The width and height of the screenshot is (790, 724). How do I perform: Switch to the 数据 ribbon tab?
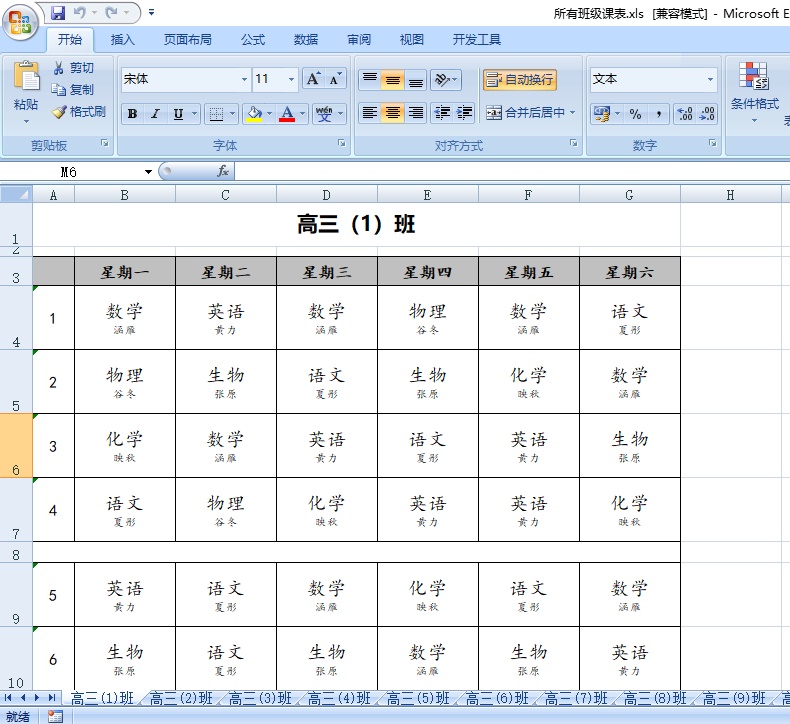click(x=306, y=39)
